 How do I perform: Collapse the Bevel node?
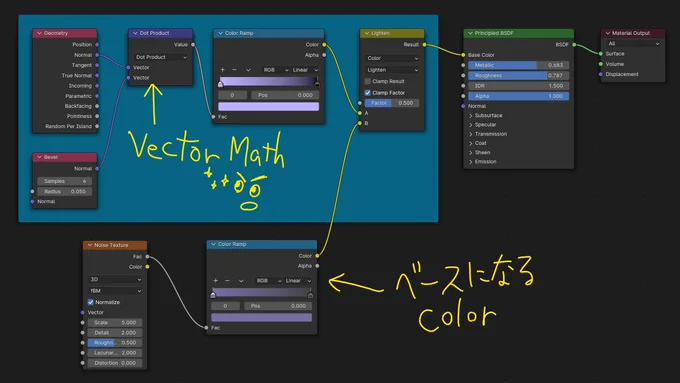pos(39,157)
